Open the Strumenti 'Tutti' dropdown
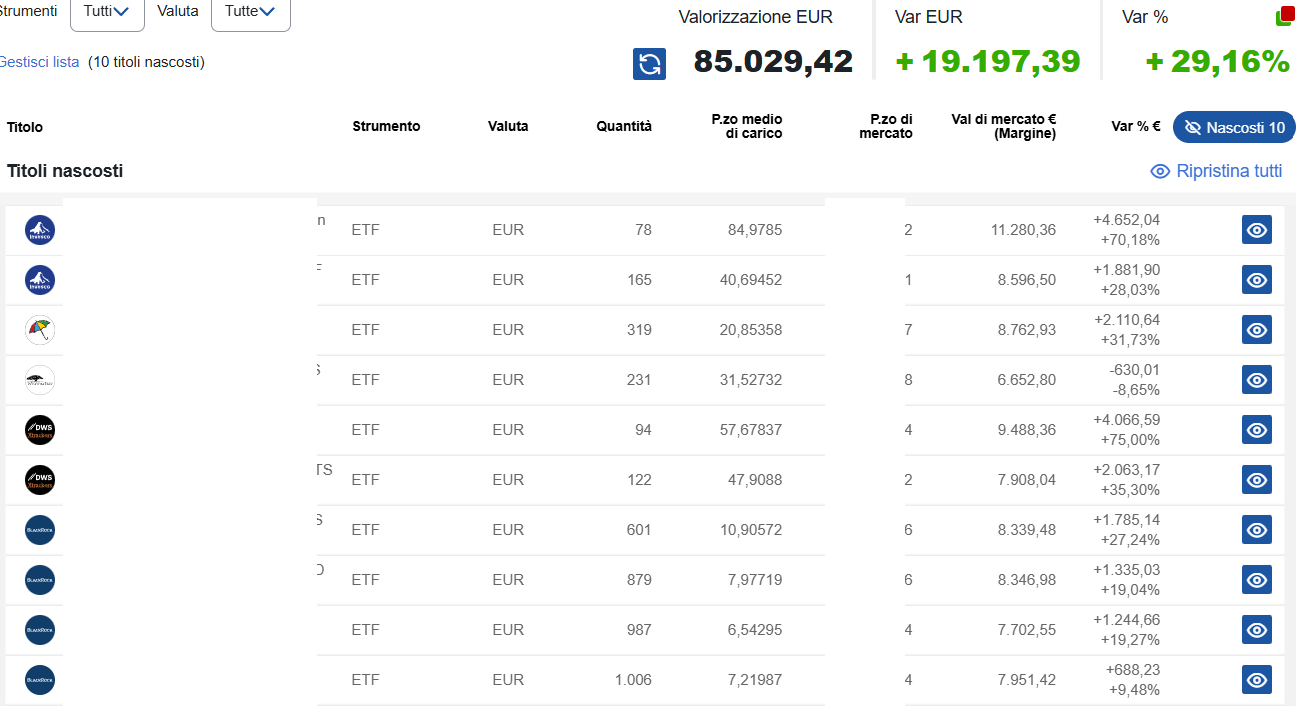Screen dimensions: 1297x706 pos(107,12)
